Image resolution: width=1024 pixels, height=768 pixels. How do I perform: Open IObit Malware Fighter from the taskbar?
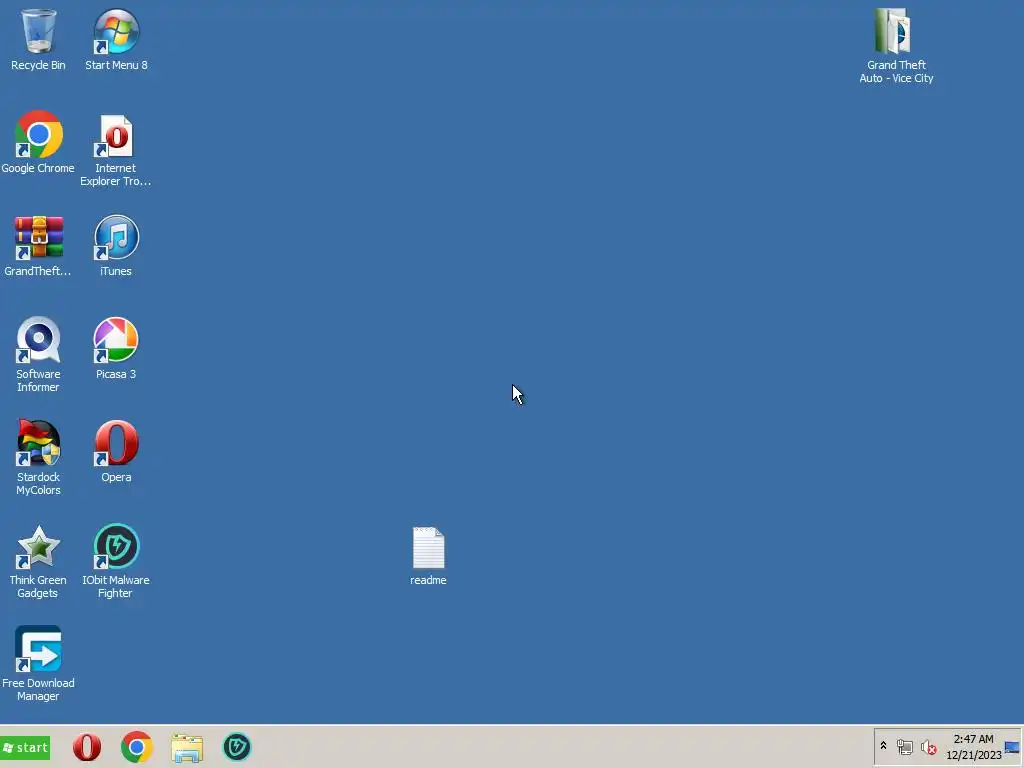point(236,748)
